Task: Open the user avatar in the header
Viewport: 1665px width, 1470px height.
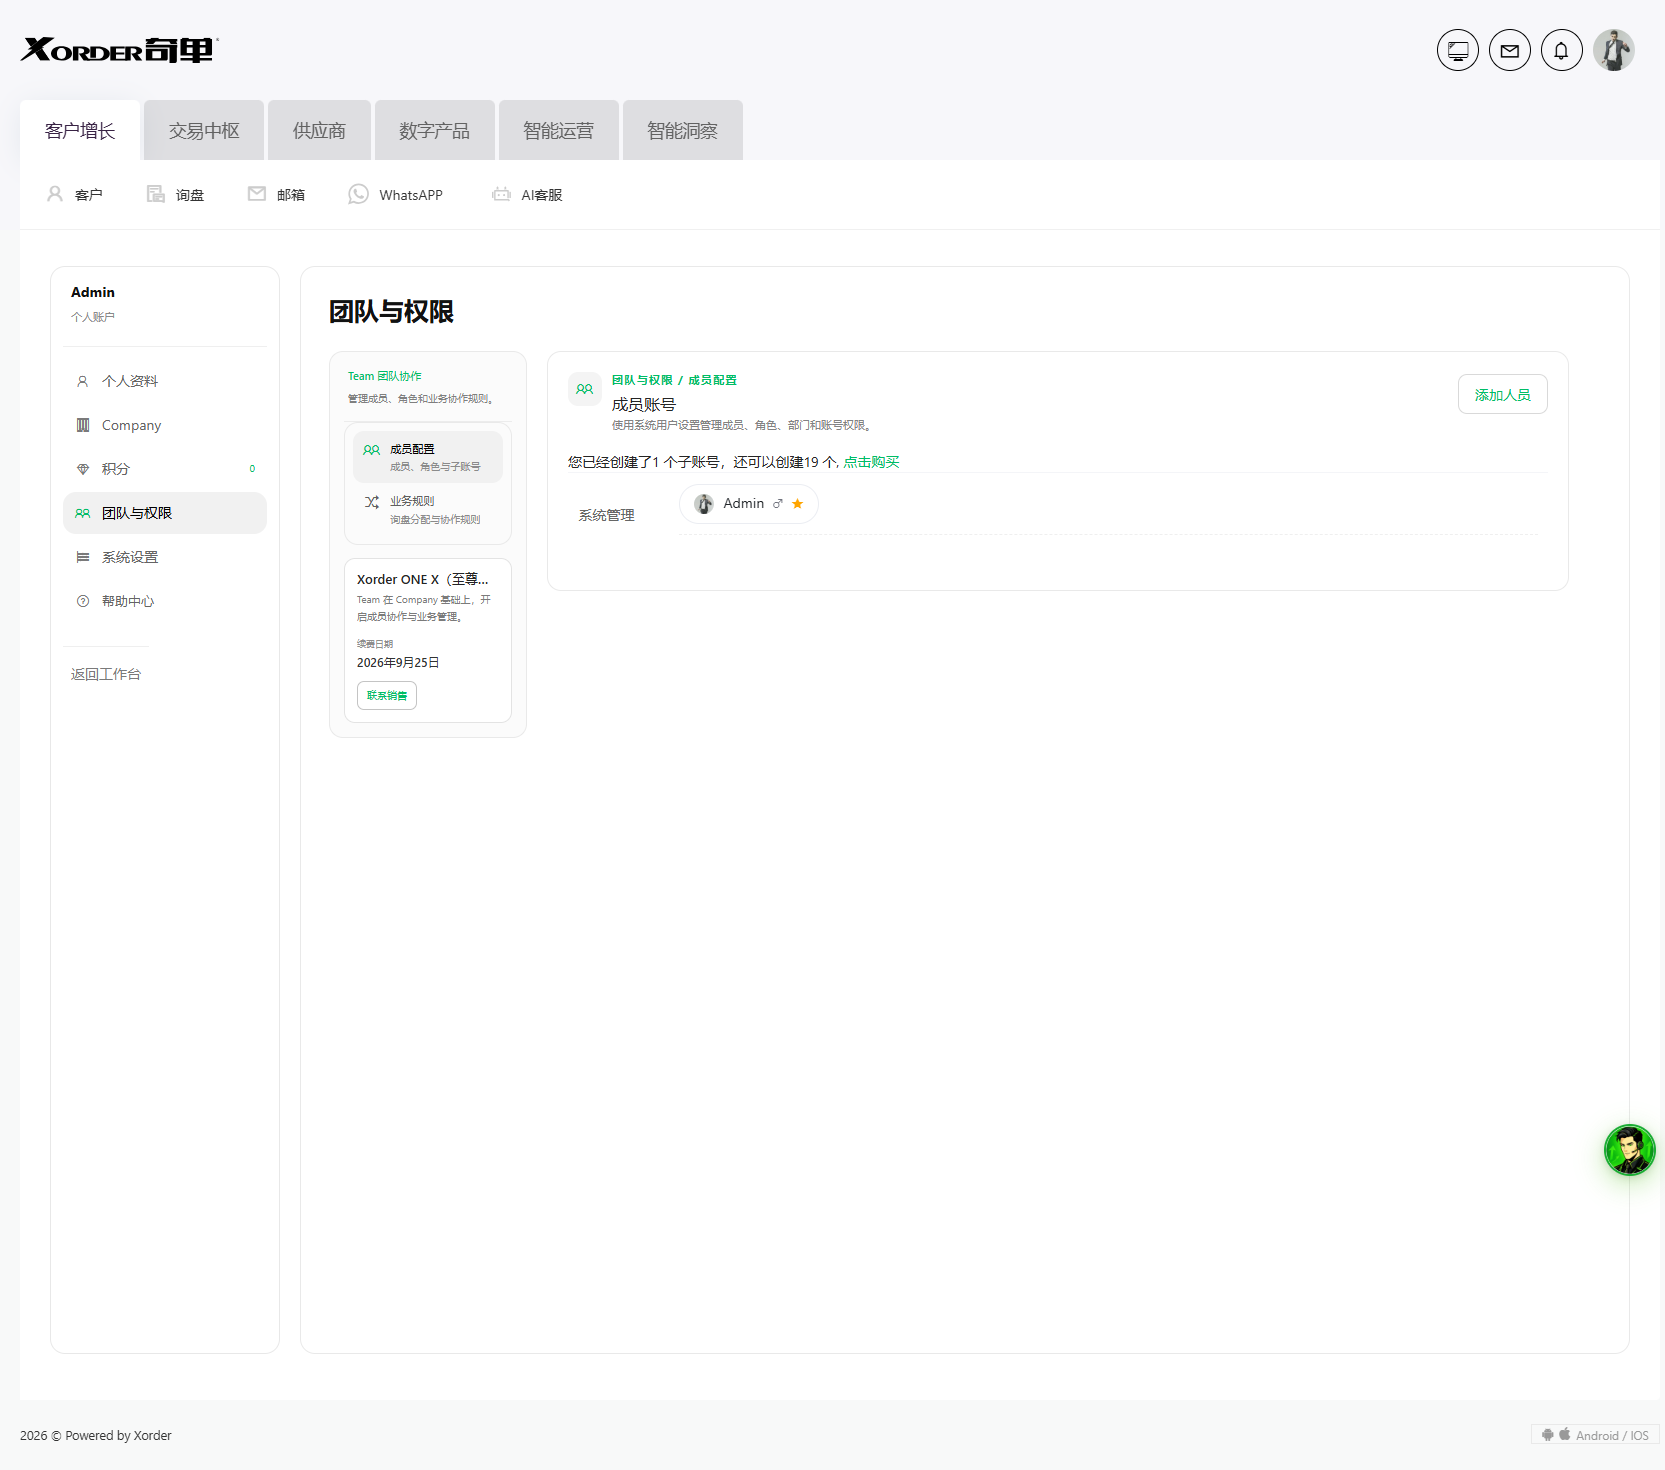Action: click(1614, 50)
